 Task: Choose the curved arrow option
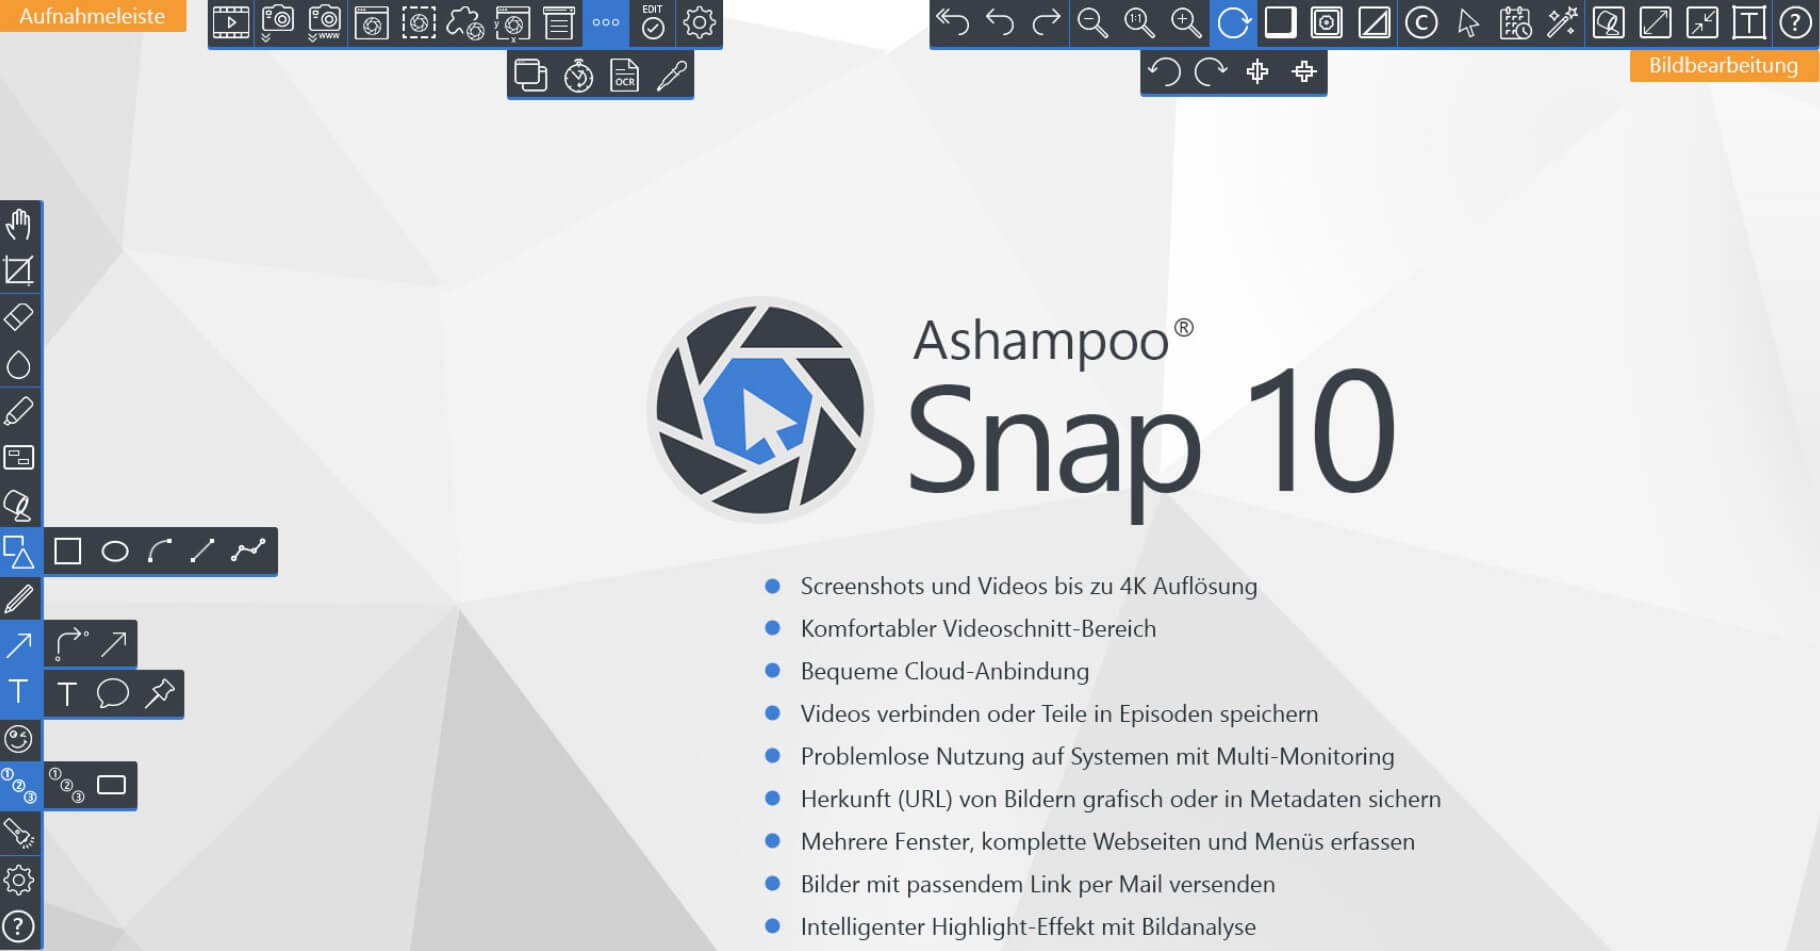point(70,644)
